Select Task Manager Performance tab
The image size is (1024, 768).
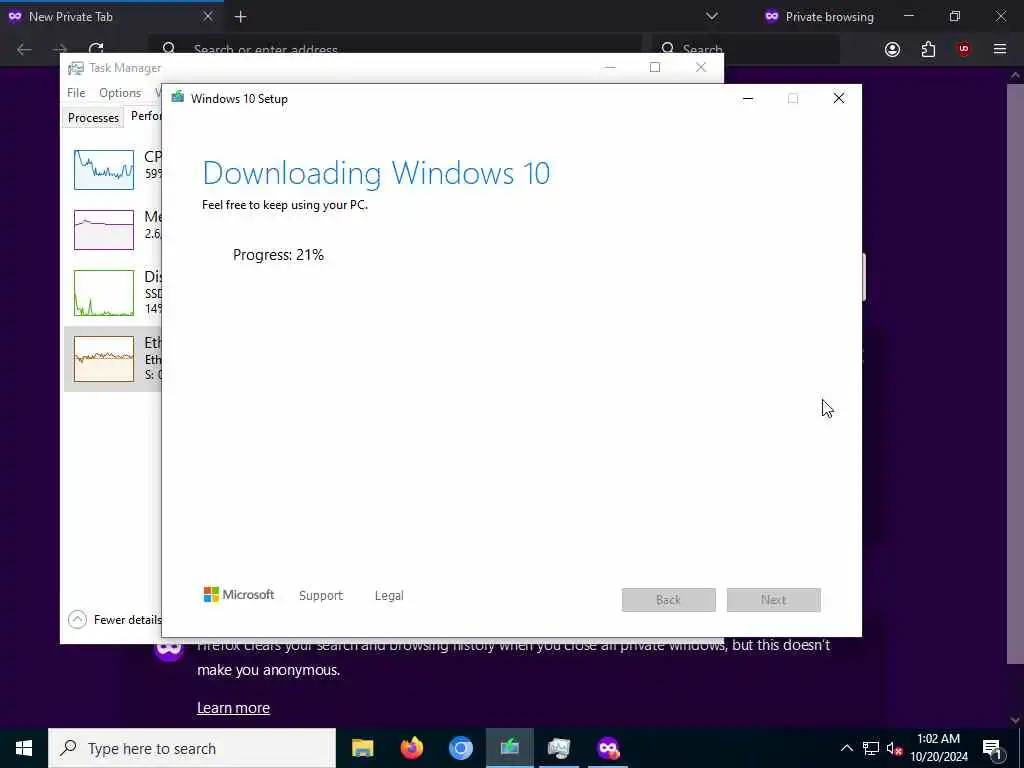[145, 116]
